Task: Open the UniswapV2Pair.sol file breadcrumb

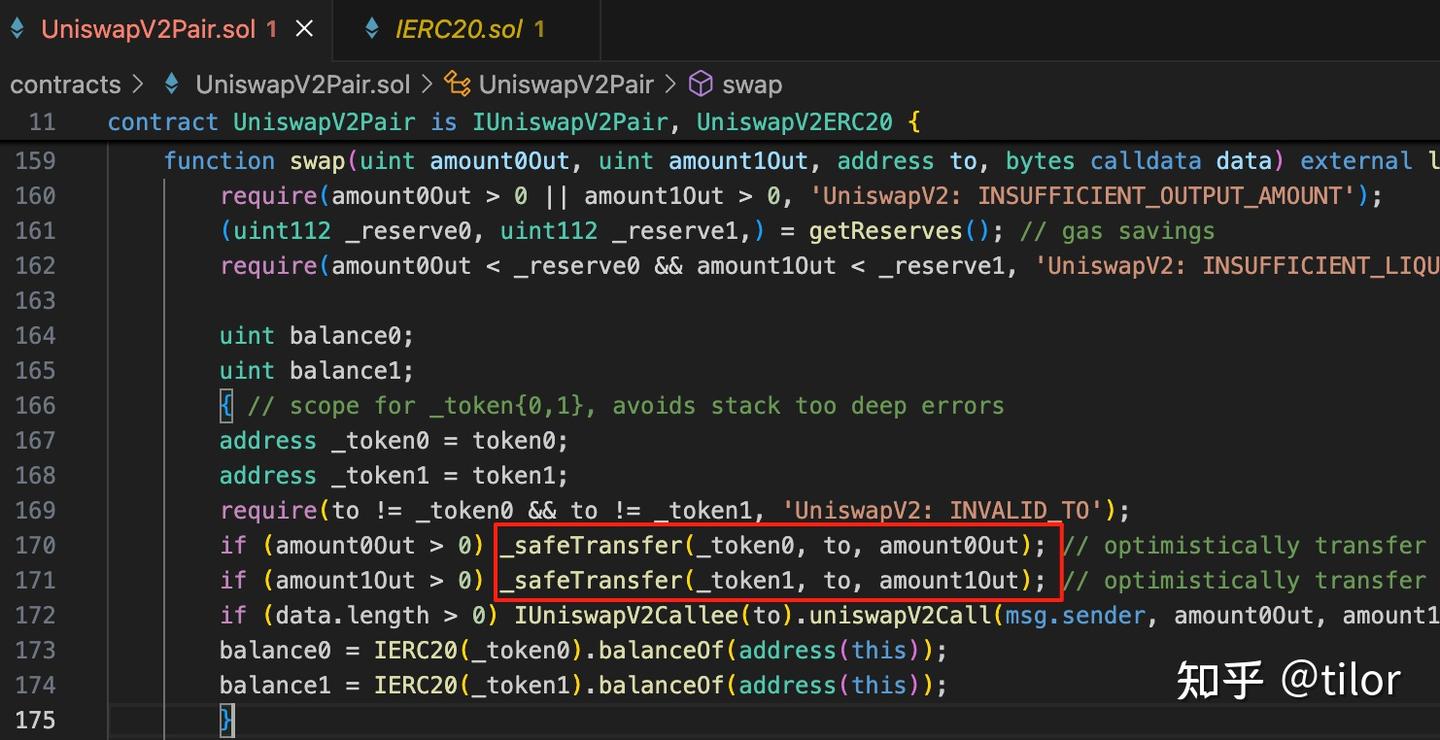Action: click(x=302, y=84)
